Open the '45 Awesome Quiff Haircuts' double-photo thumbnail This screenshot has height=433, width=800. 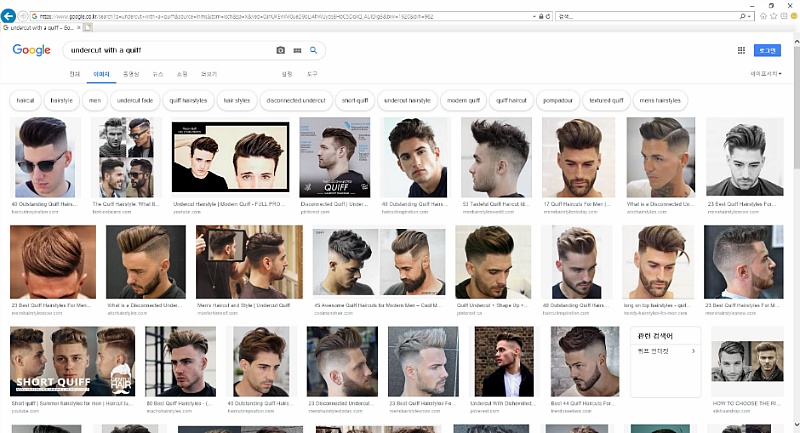tap(379, 262)
